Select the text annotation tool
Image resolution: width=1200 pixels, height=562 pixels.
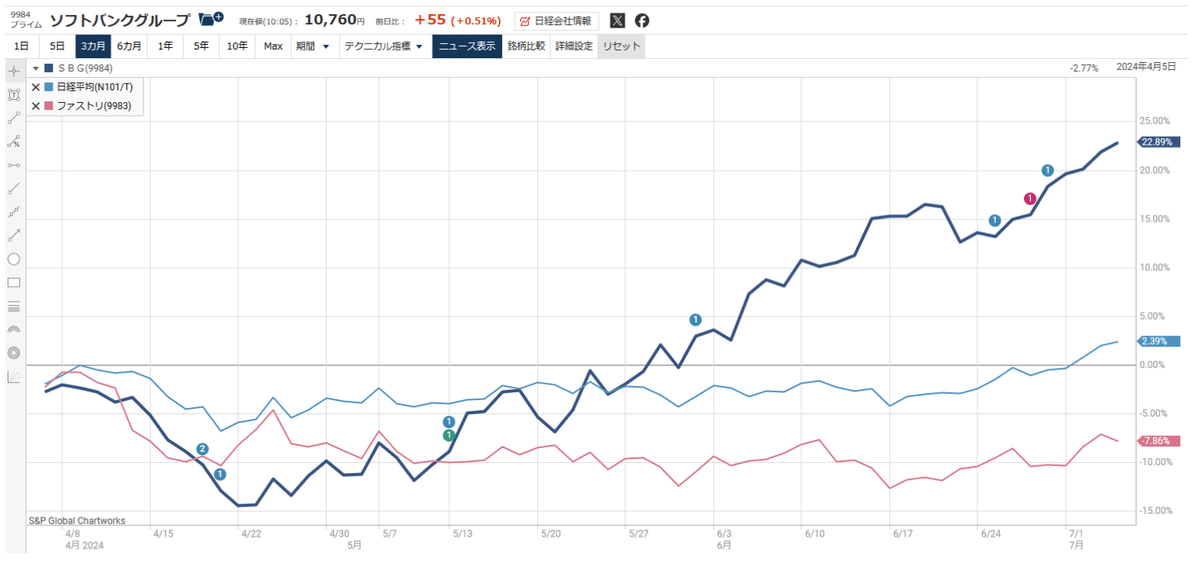[x=14, y=95]
